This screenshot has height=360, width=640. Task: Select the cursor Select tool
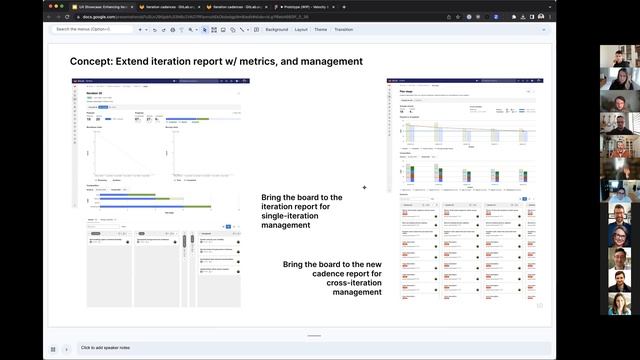(205, 30)
